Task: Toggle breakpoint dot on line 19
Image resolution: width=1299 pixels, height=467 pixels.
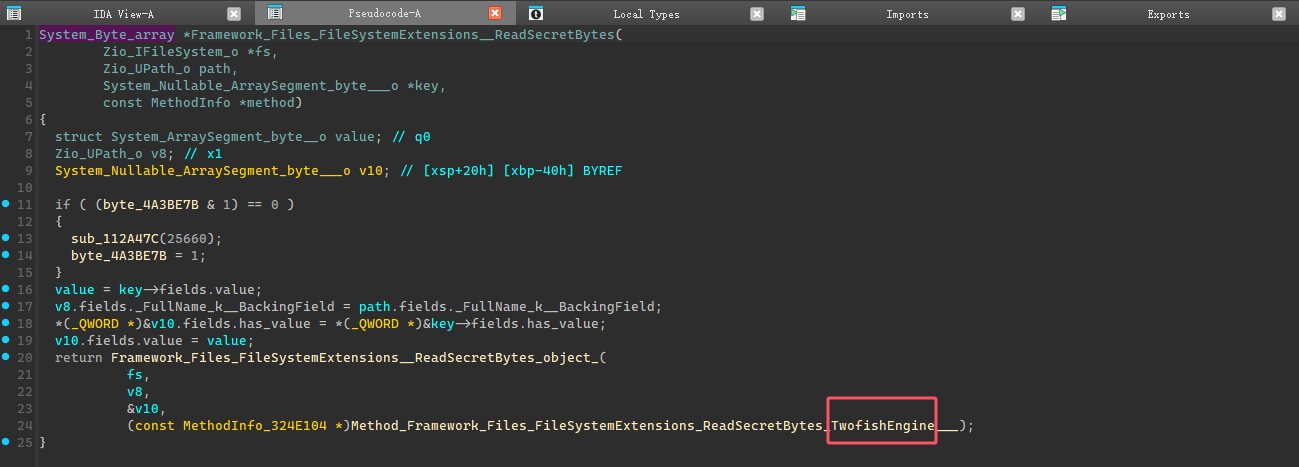Action: tap(6, 340)
